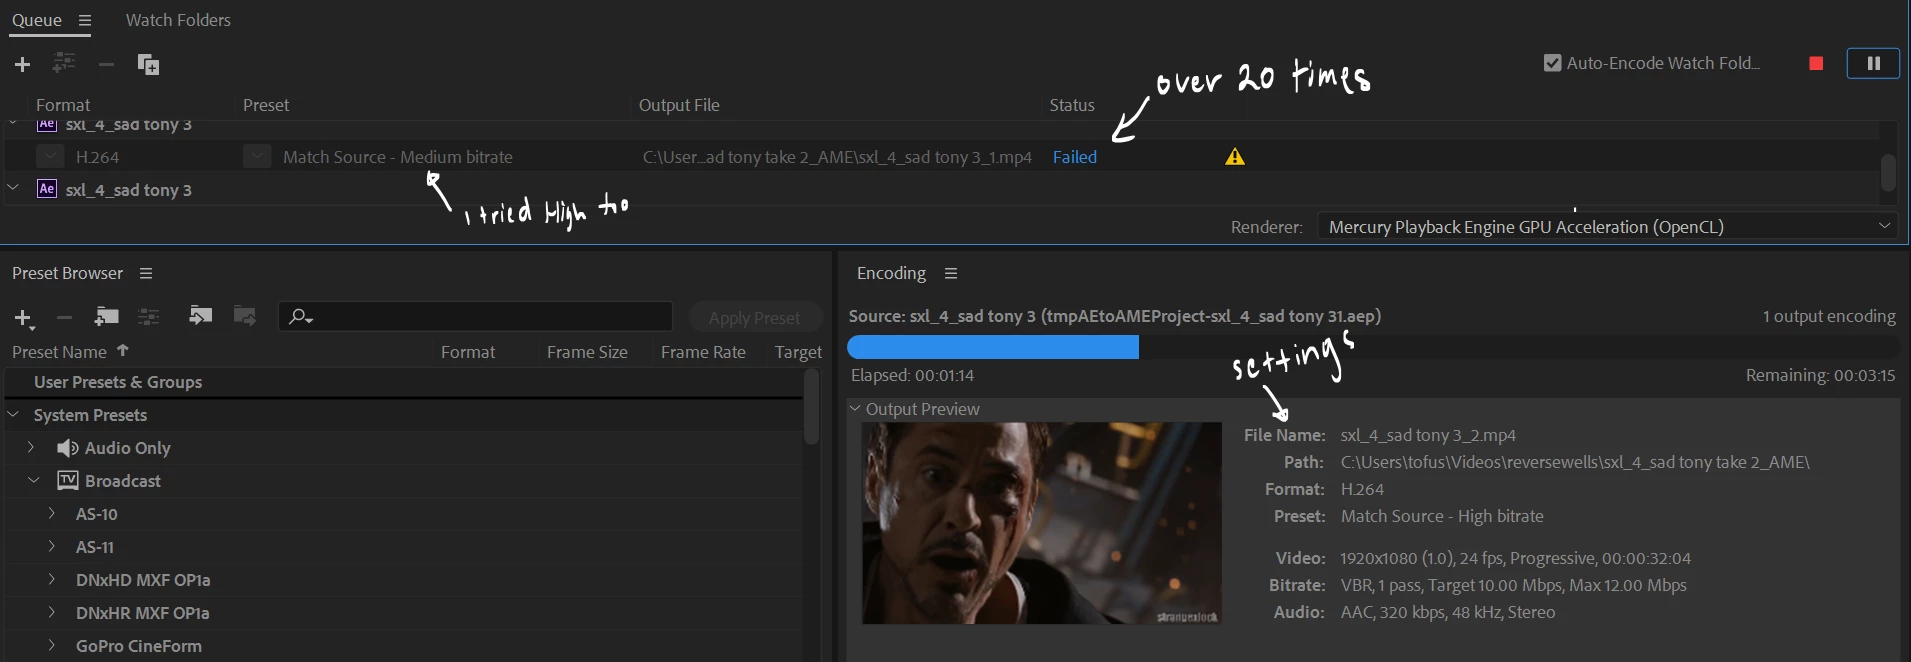Toggle Auto-Encode Watch Folders checkbox
The height and width of the screenshot is (662, 1911).
[x=1552, y=63]
